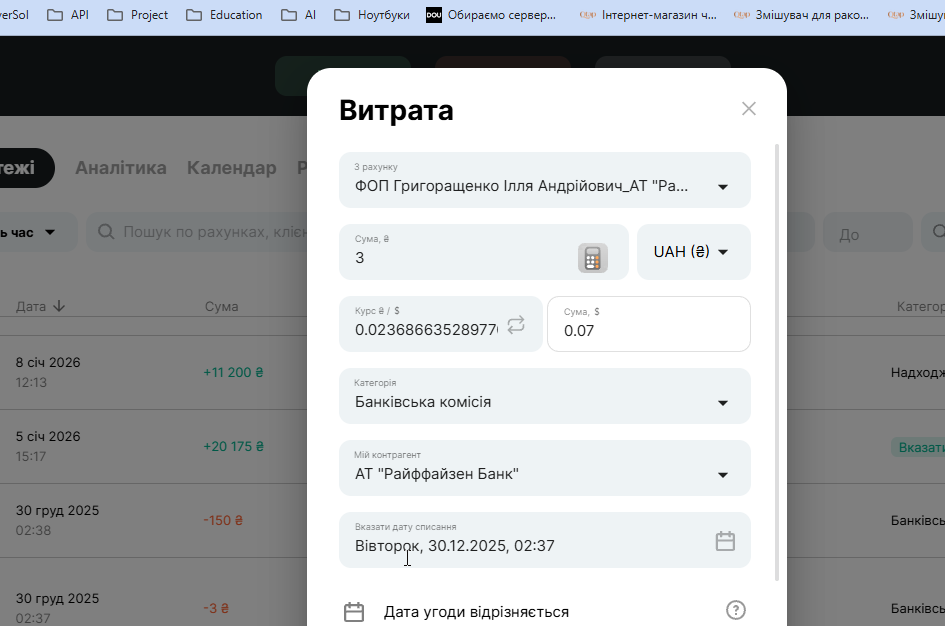Open the AI bookmarks folder
The image size is (945, 626).
click(298, 14)
